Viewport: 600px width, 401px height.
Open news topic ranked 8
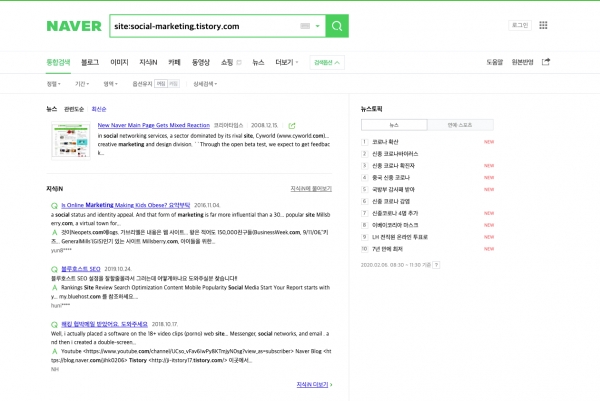(395, 225)
